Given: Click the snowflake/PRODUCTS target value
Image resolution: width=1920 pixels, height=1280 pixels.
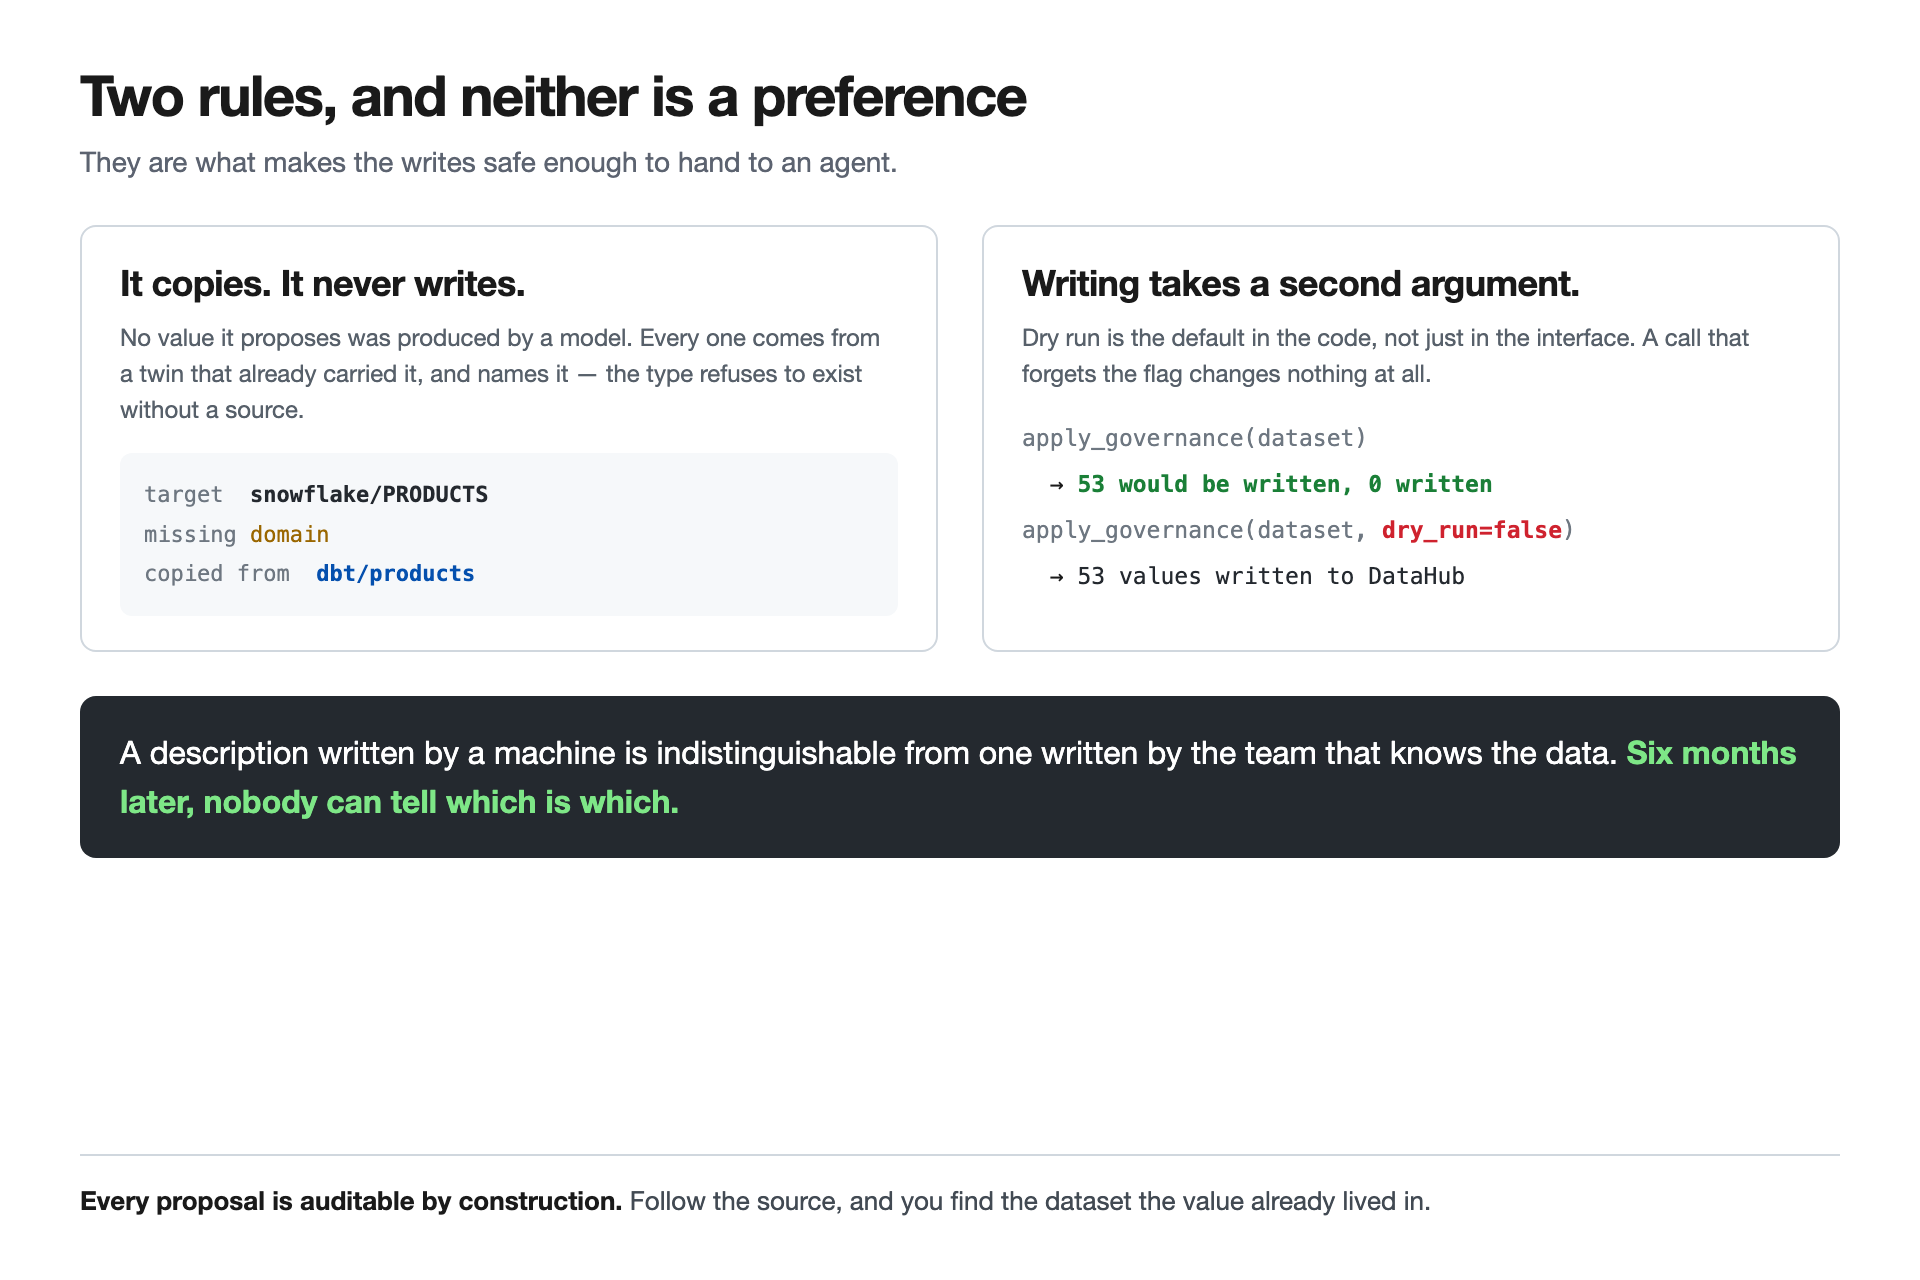Looking at the screenshot, I should (369, 495).
